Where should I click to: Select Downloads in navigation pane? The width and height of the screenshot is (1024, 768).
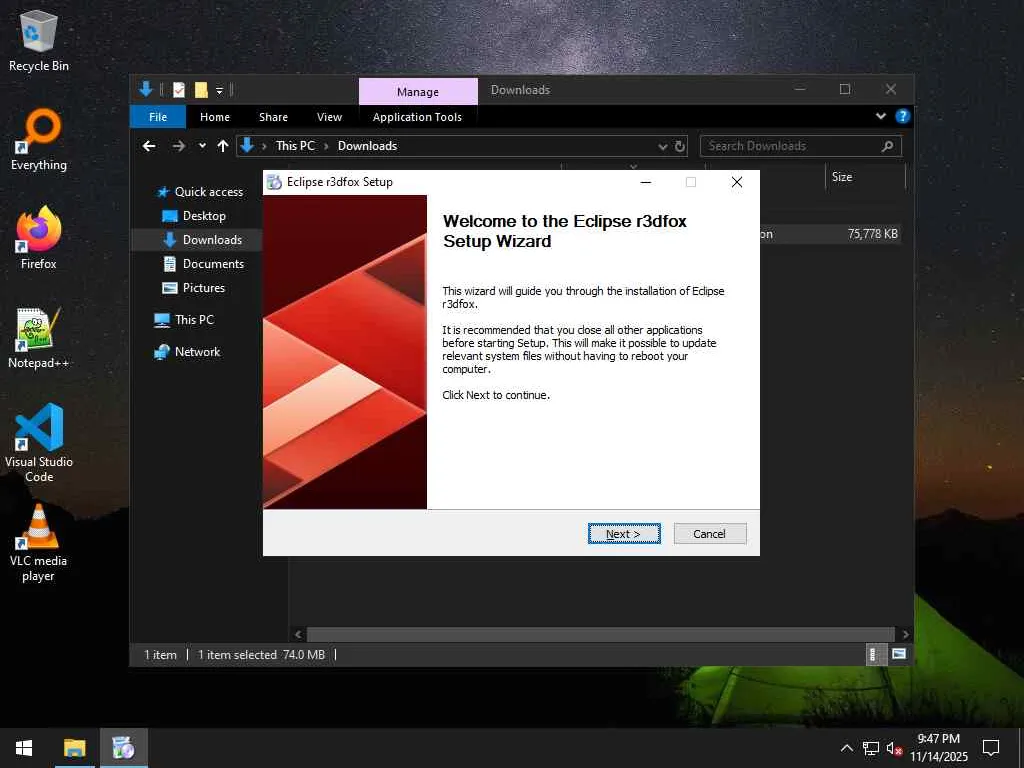tap(212, 240)
